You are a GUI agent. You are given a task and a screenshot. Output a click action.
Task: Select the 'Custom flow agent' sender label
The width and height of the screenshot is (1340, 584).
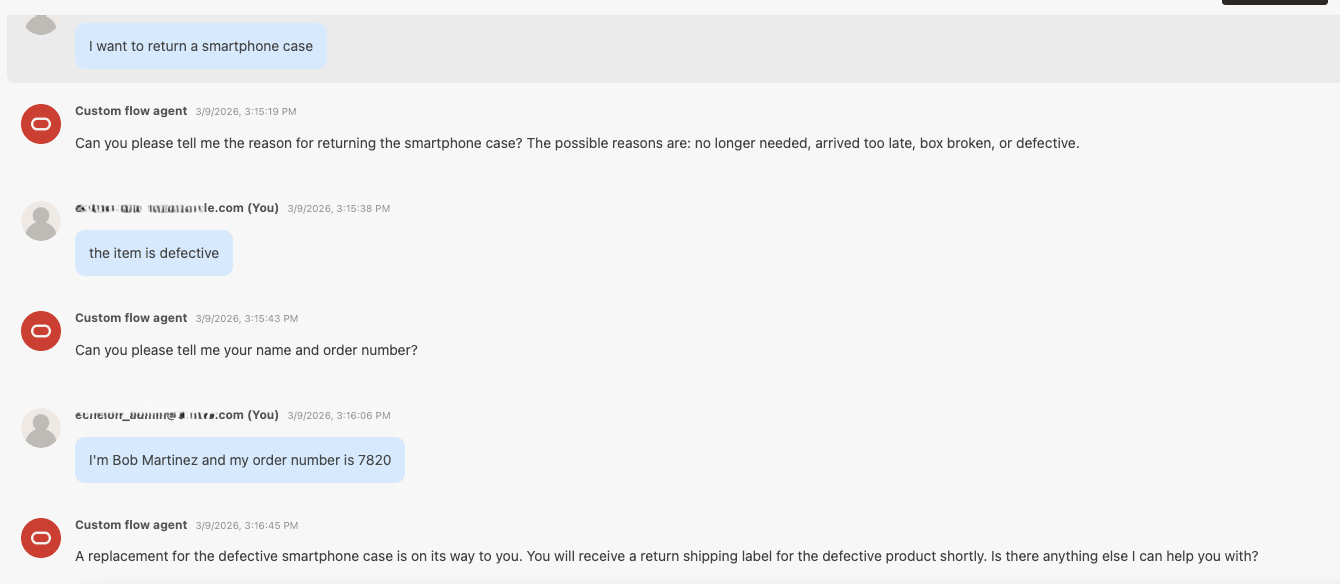click(131, 111)
